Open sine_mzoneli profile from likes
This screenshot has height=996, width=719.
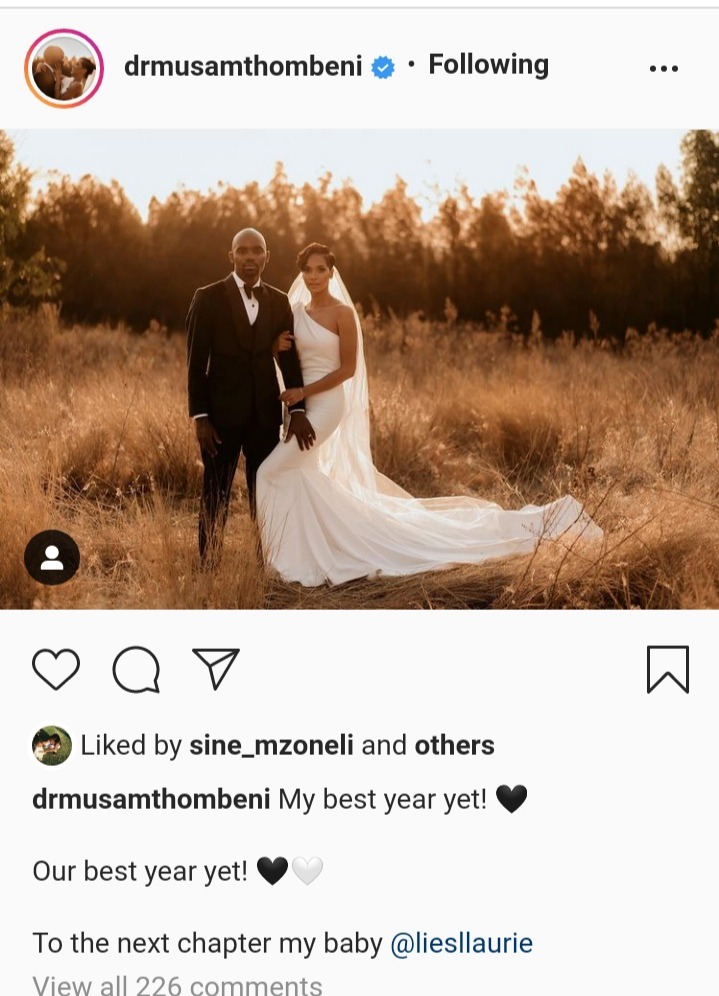point(271,746)
